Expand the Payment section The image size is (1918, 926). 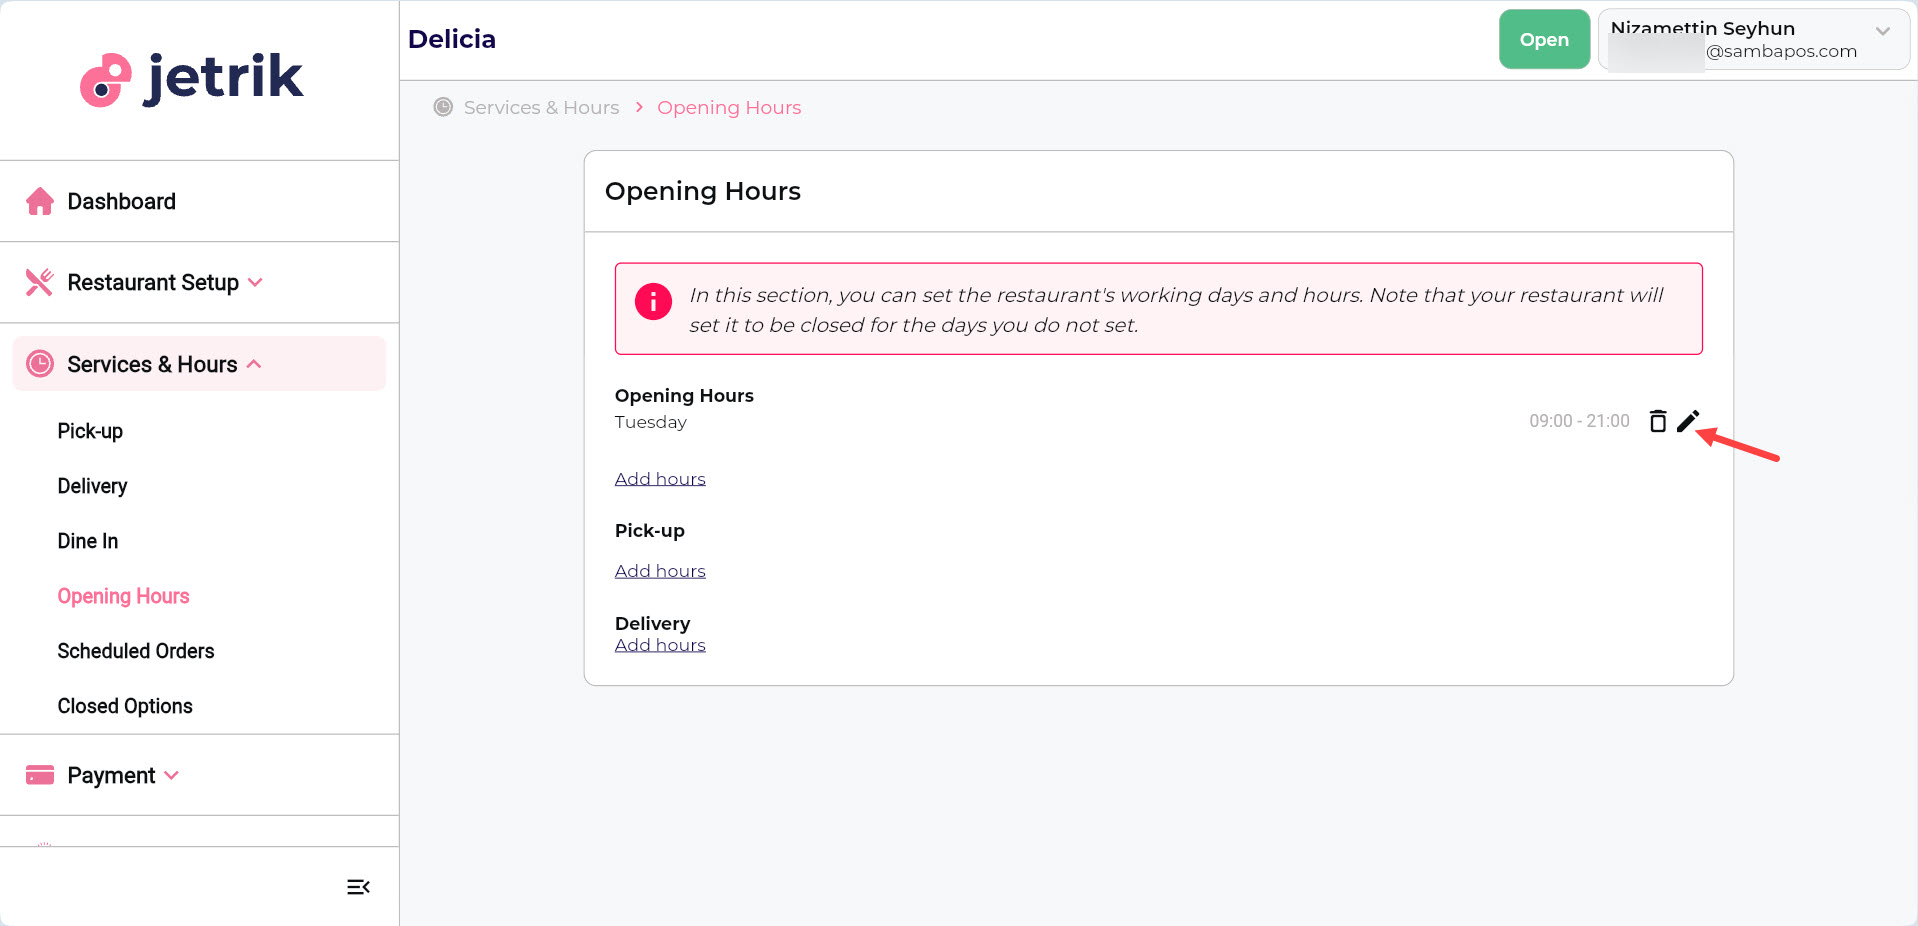click(x=172, y=774)
